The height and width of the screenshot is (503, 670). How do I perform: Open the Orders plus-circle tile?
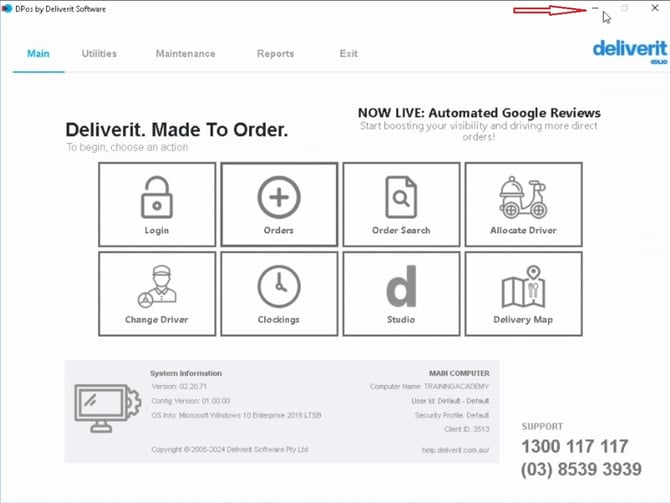tap(279, 204)
